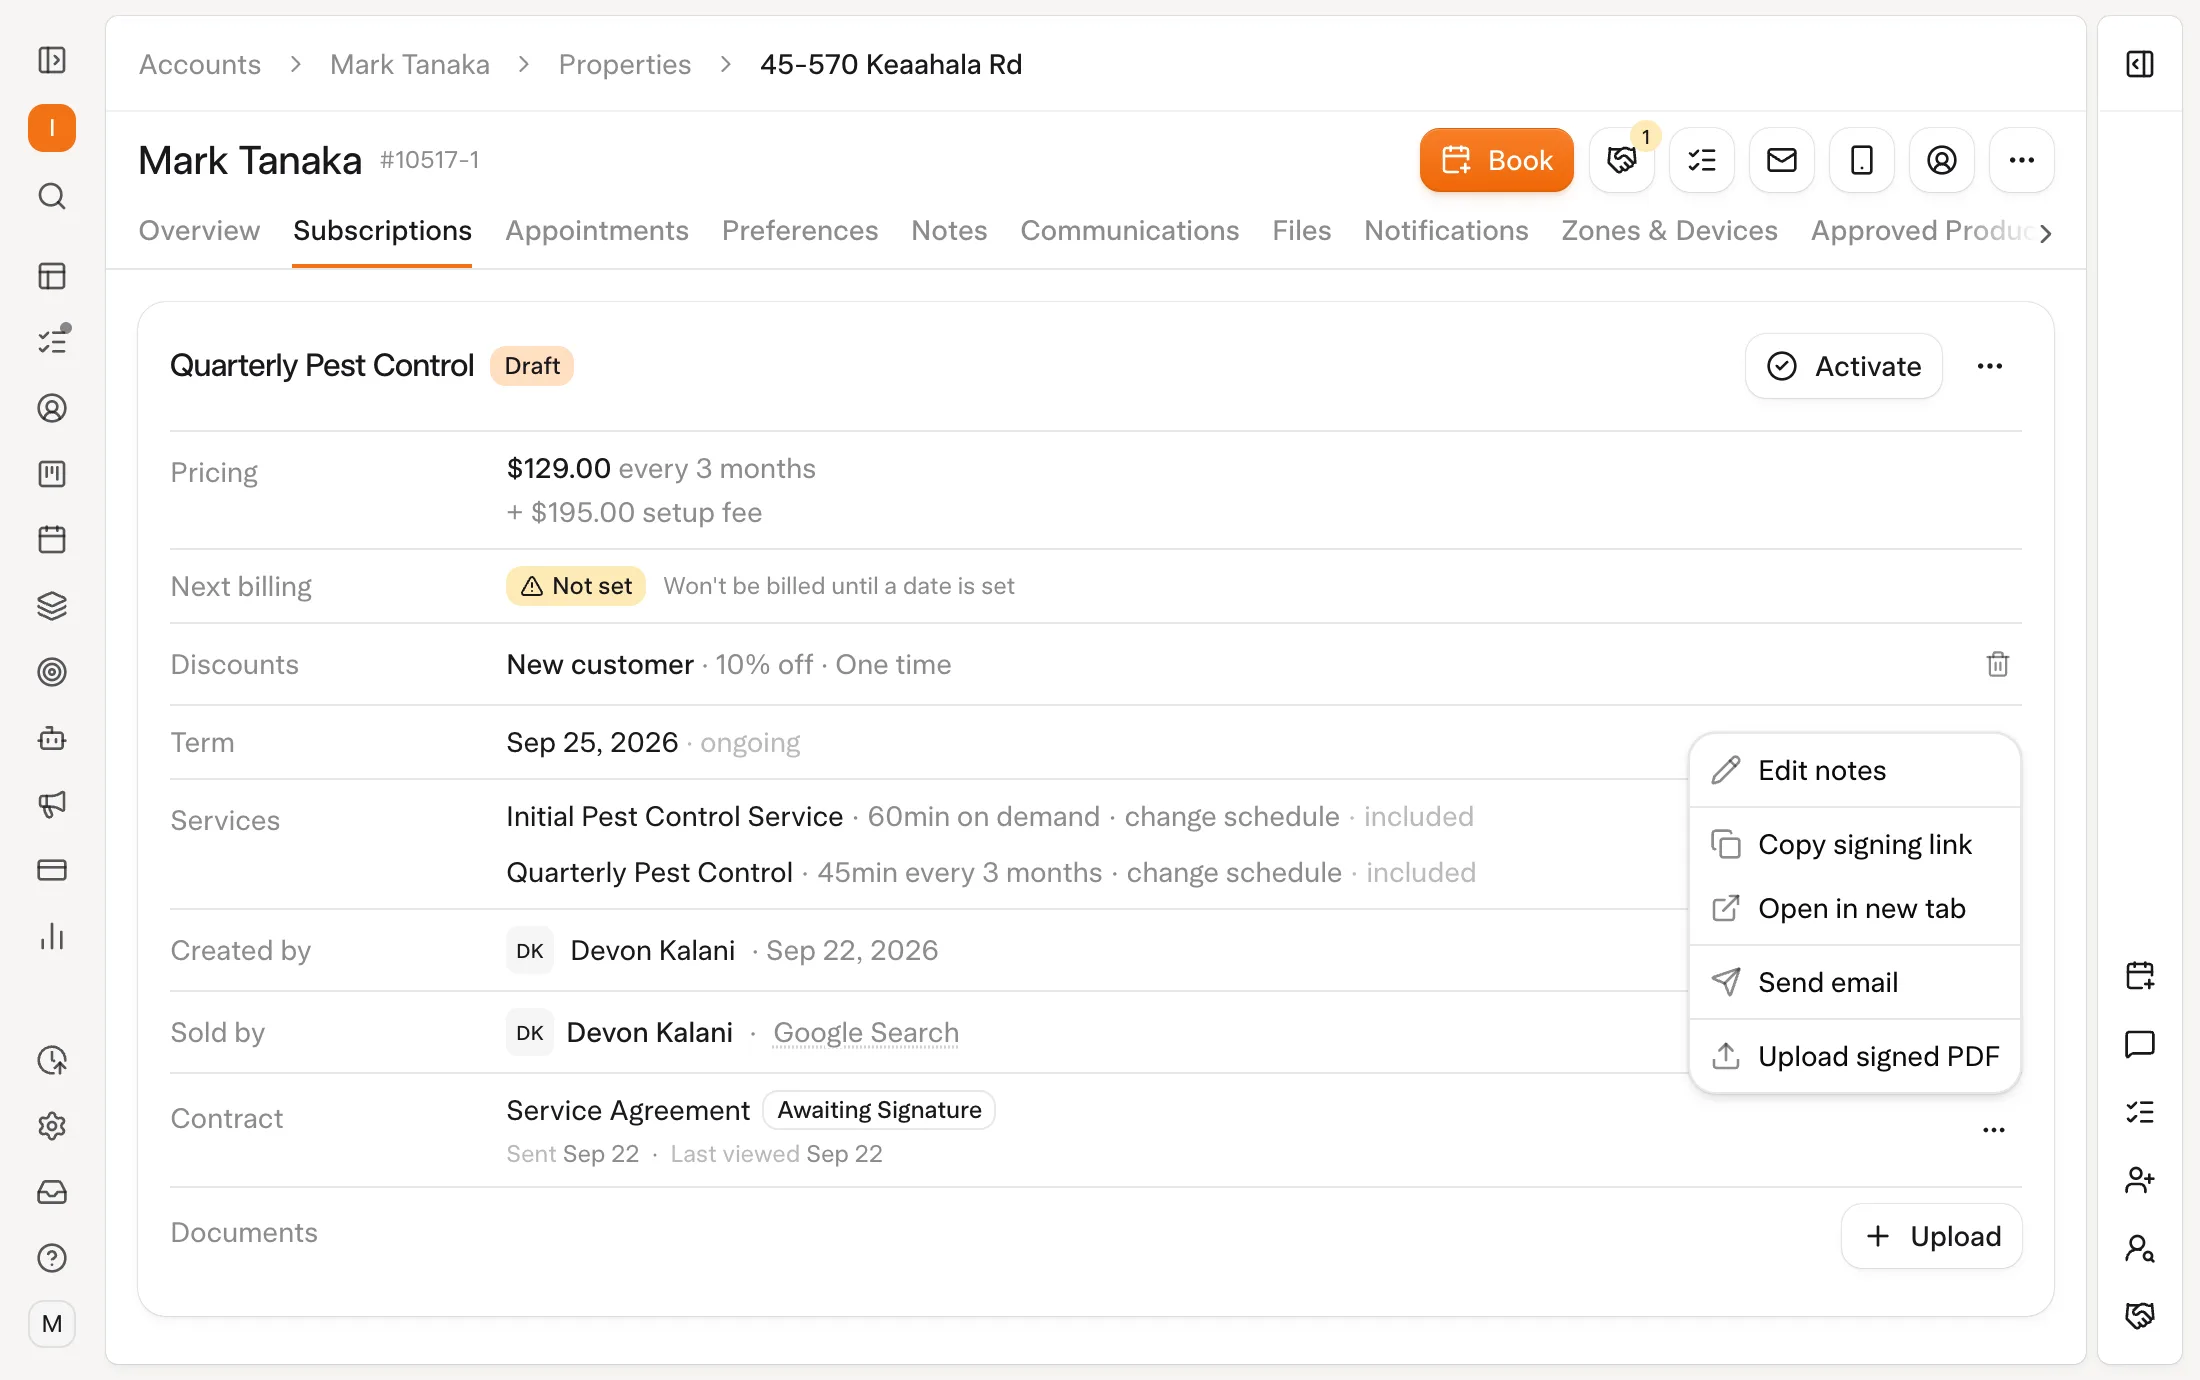2200x1380 pixels.
Task: Open the tasks checklist icon in sidebar
Action: pos(52,342)
